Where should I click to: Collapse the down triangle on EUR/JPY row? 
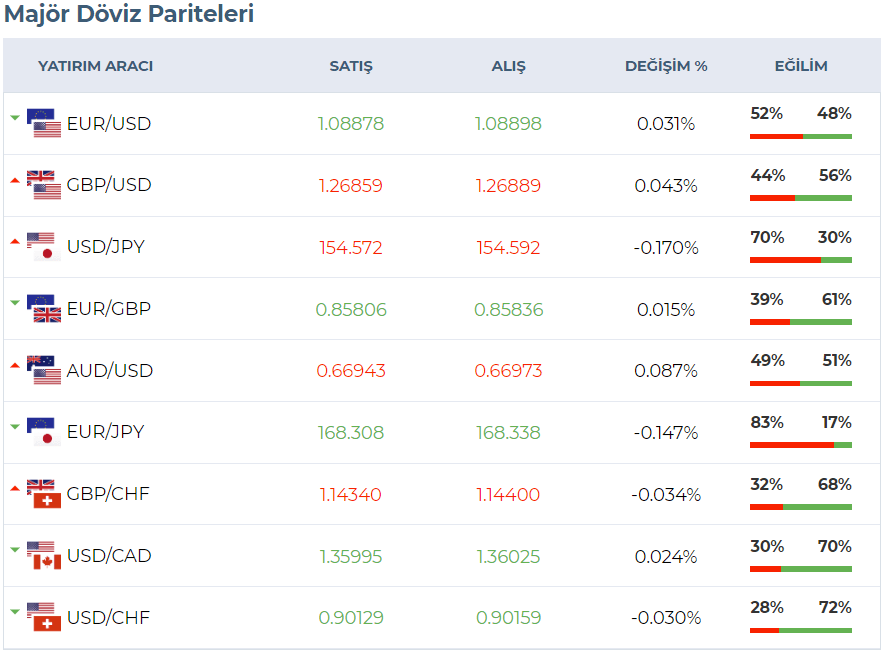tap(12, 425)
